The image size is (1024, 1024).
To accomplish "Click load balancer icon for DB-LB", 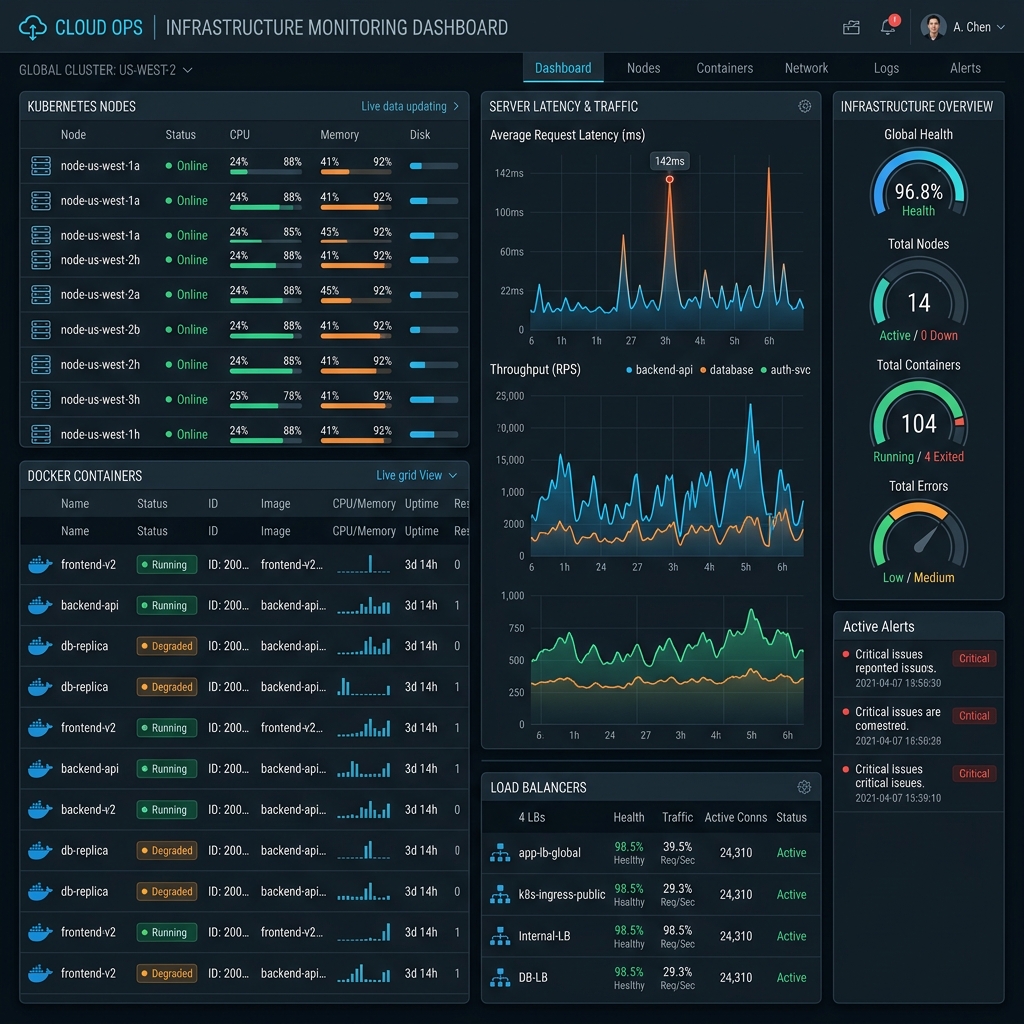I will click(500, 978).
